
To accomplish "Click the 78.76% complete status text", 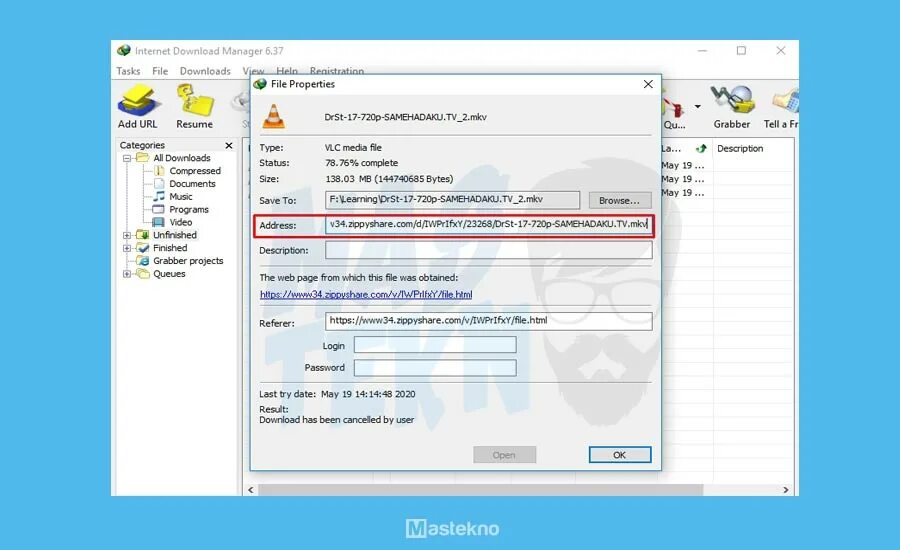I will click(362, 163).
